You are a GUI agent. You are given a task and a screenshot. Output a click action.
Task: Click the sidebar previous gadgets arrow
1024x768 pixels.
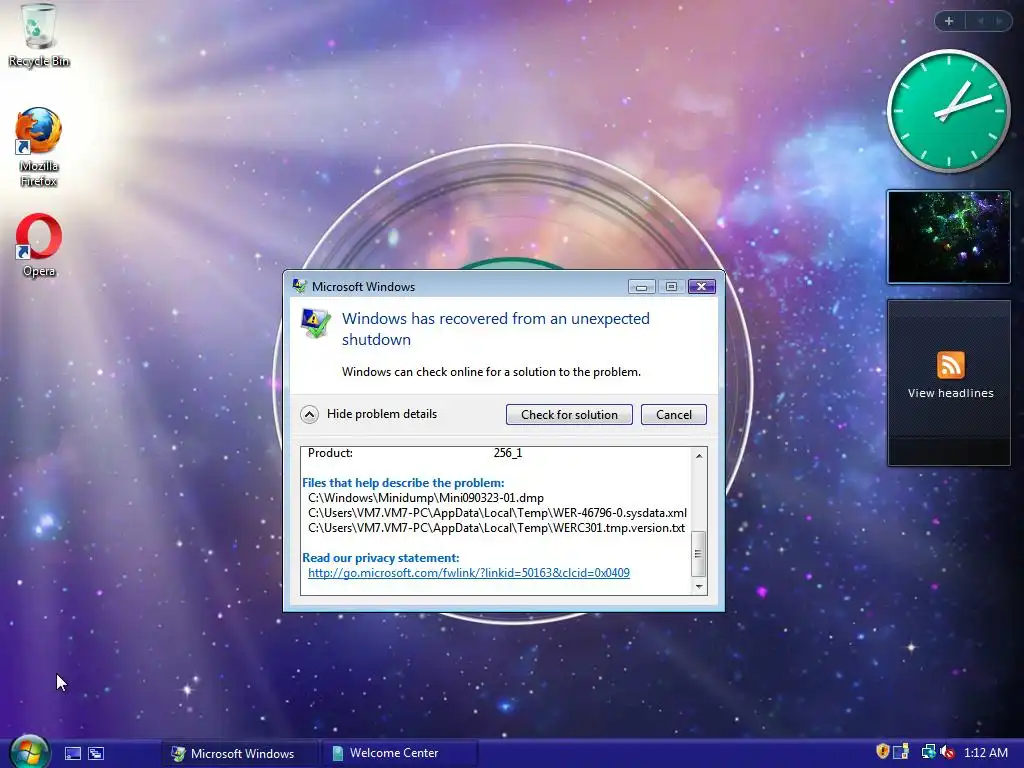pos(980,21)
